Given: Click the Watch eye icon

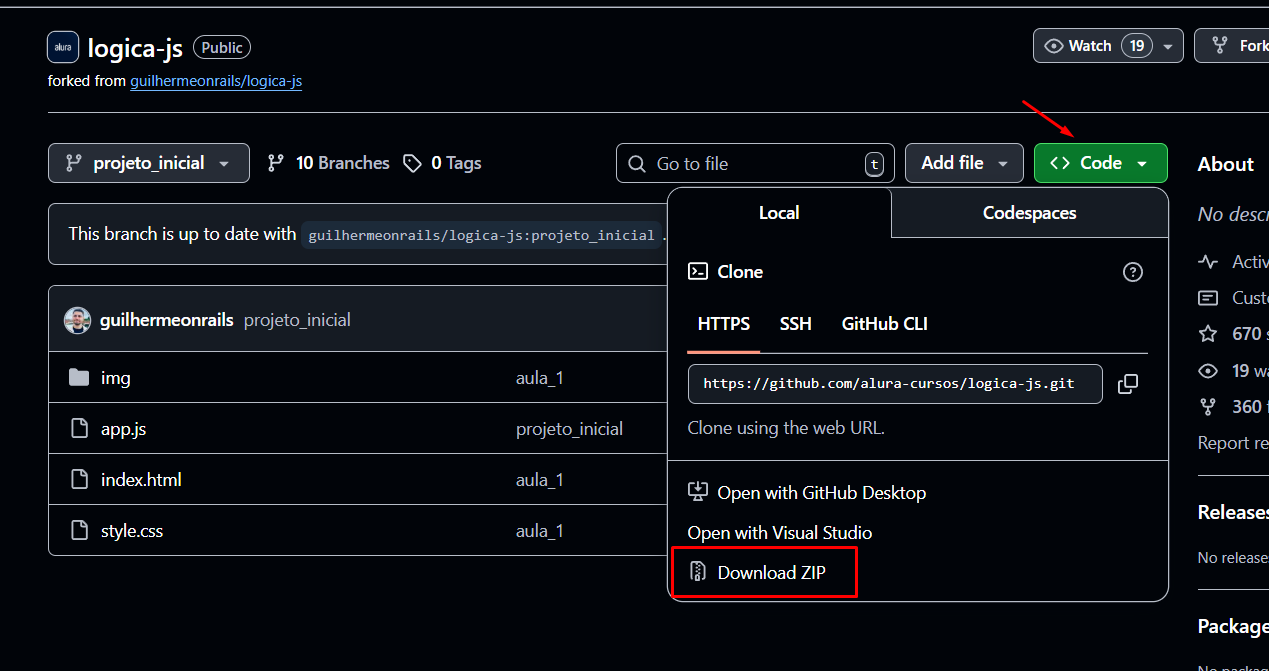Looking at the screenshot, I should 1053,45.
